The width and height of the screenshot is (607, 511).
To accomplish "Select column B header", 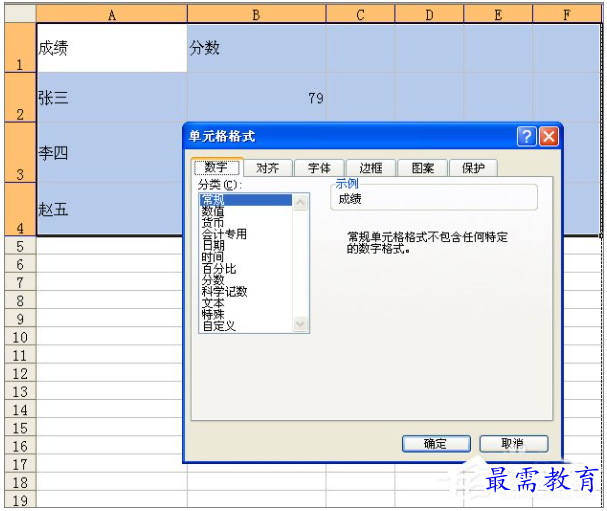I will tap(257, 15).
